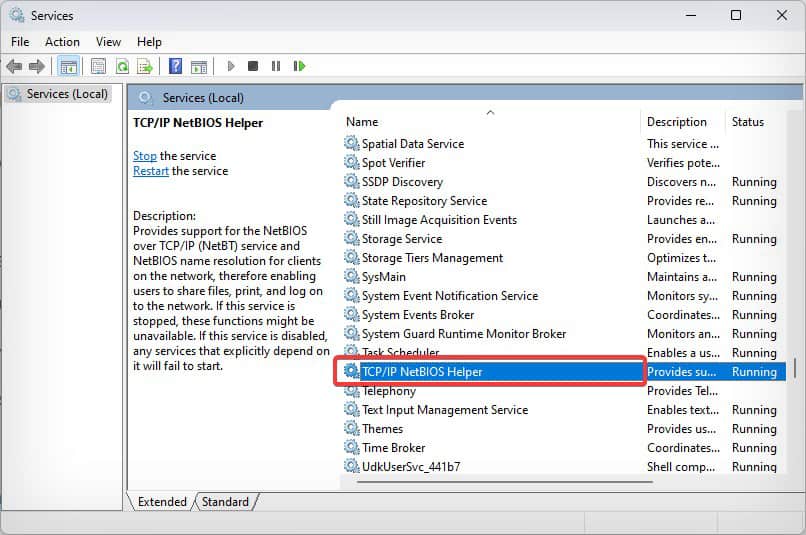This screenshot has height=535, width=806.
Task: Click the Pause Service toolbar icon
Action: [276, 66]
